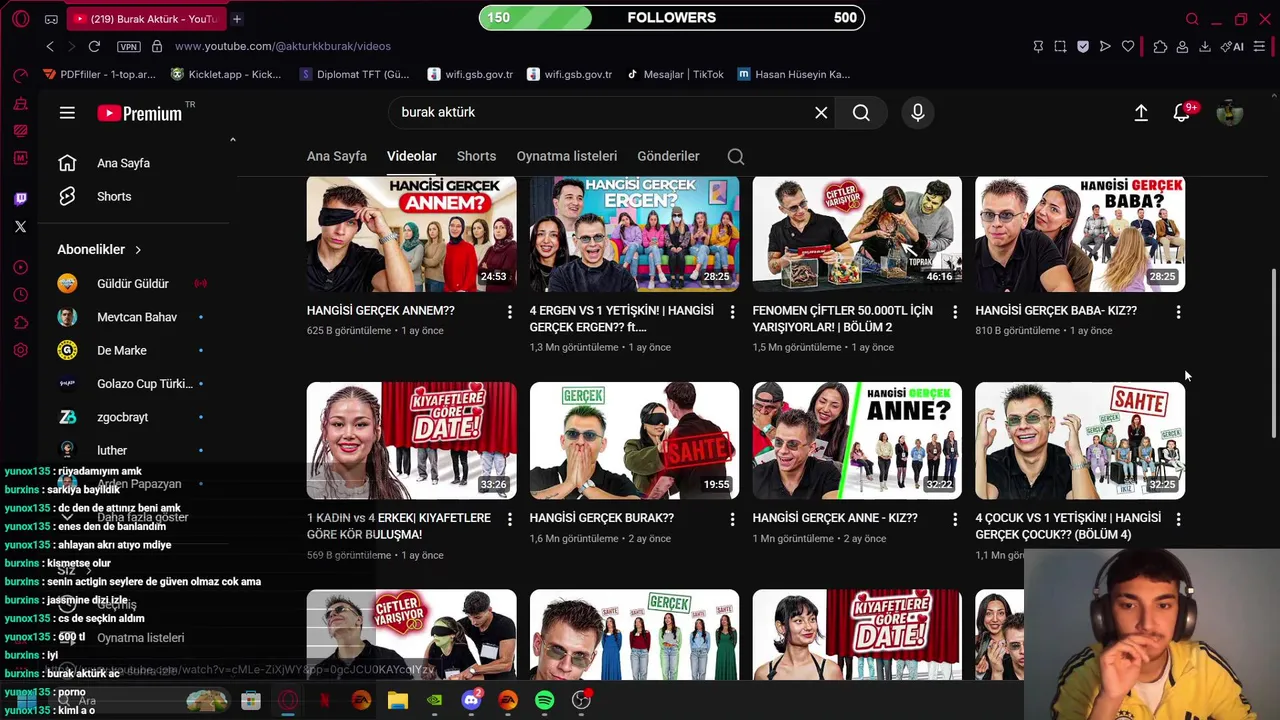The height and width of the screenshot is (720, 1280).
Task: Open options for FENOMEN ÇİFTLER 50.000TL video
Action: pyautogui.click(x=955, y=312)
